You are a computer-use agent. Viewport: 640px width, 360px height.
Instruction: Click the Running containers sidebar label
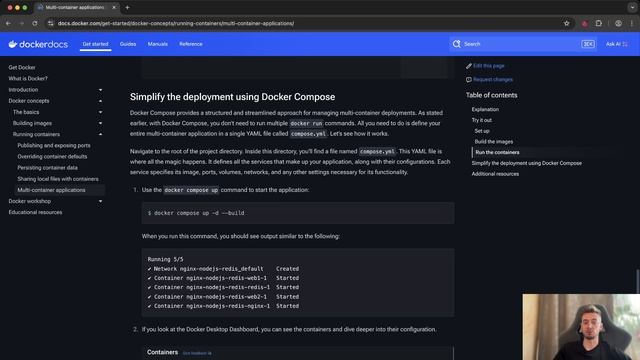(36, 134)
